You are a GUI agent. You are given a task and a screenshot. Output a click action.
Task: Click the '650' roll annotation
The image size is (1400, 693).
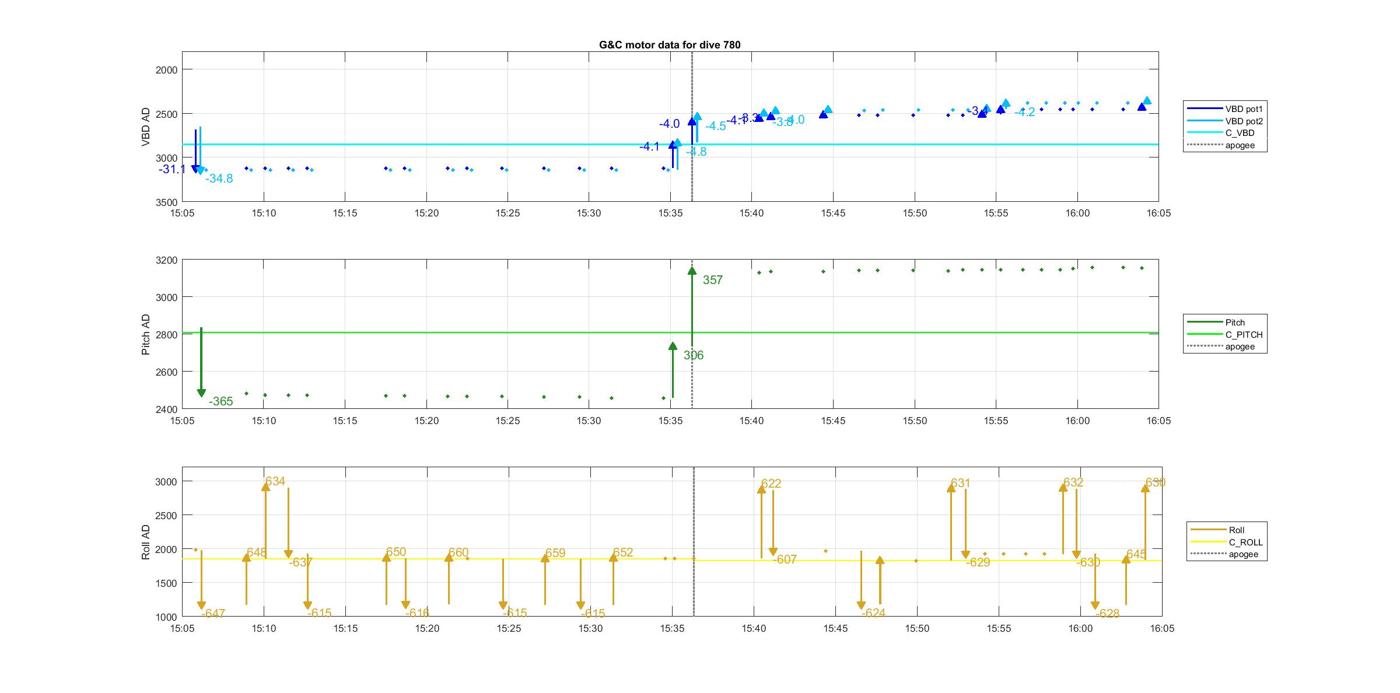[396, 552]
